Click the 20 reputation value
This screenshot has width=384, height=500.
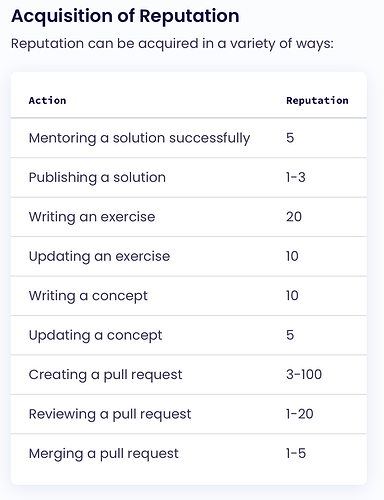[294, 217]
